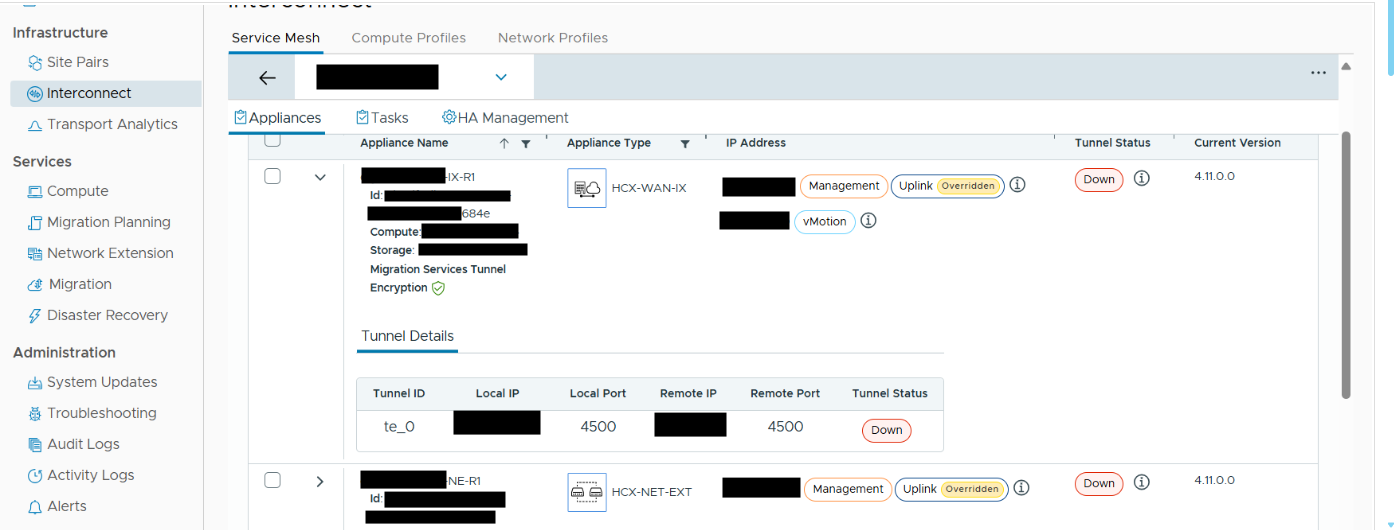1400x532 pixels.
Task: Open the service mesh name dropdown
Action: pyautogui.click(x=501, y=77)
